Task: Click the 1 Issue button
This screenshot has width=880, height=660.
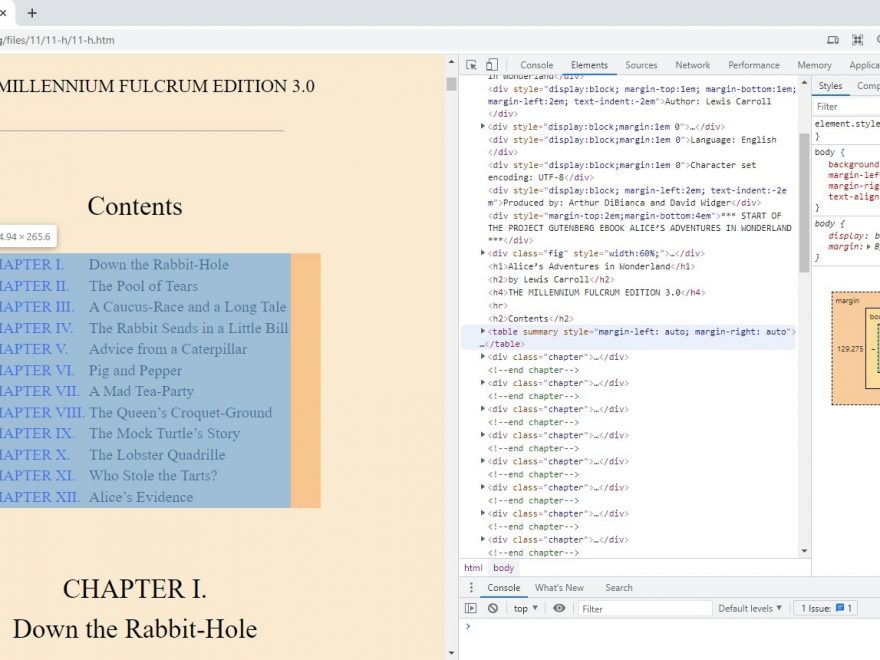Action: click(825, 608)
